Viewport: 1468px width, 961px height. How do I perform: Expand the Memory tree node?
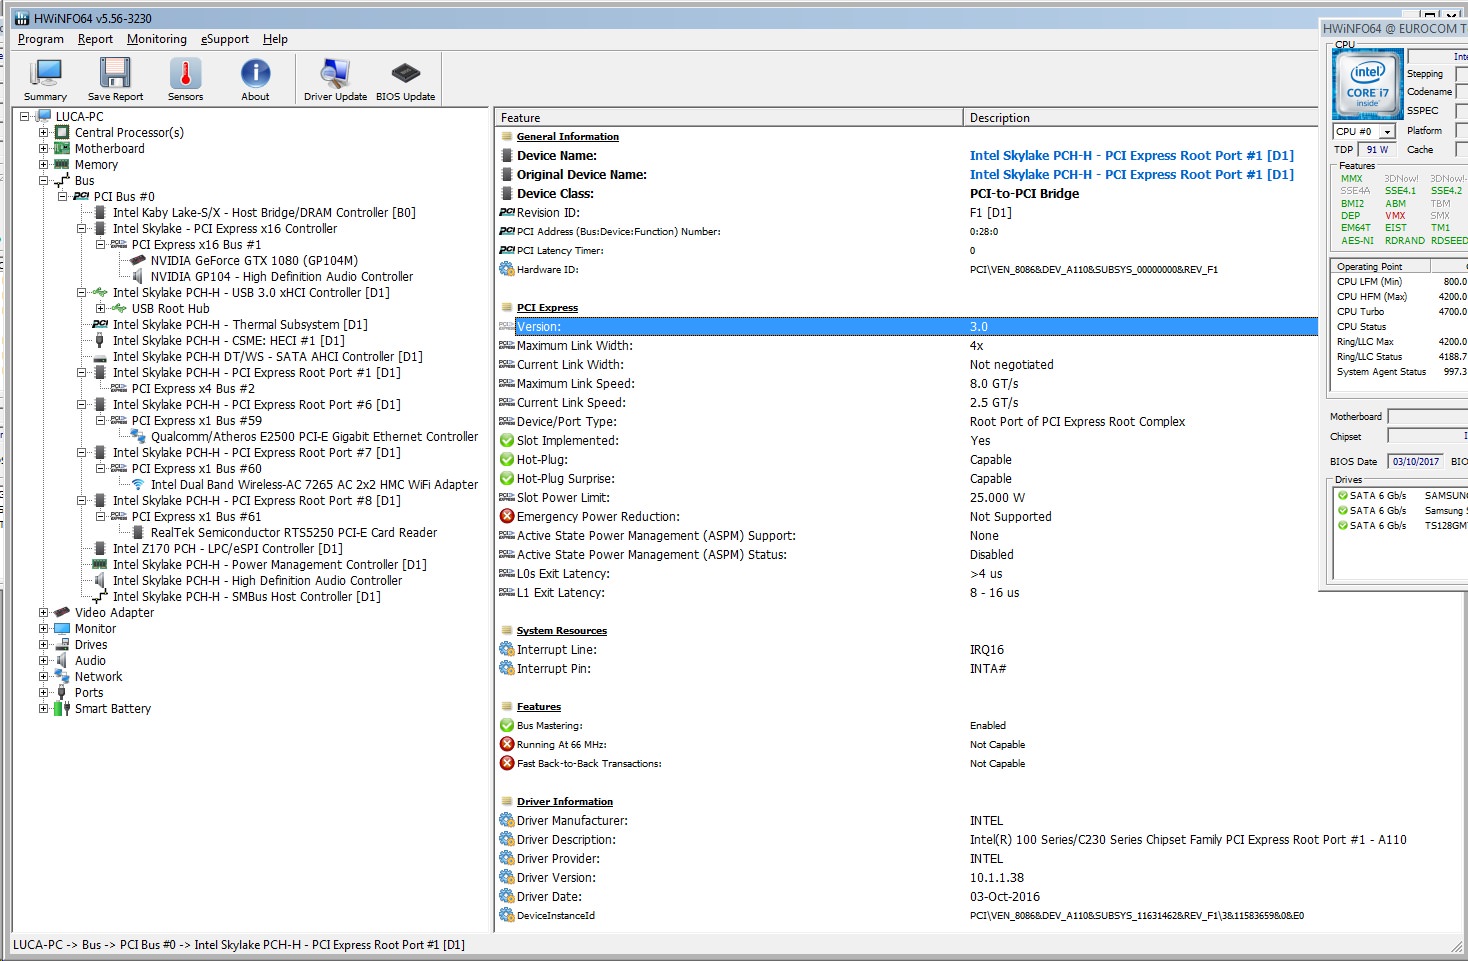[x=43, y=164]
